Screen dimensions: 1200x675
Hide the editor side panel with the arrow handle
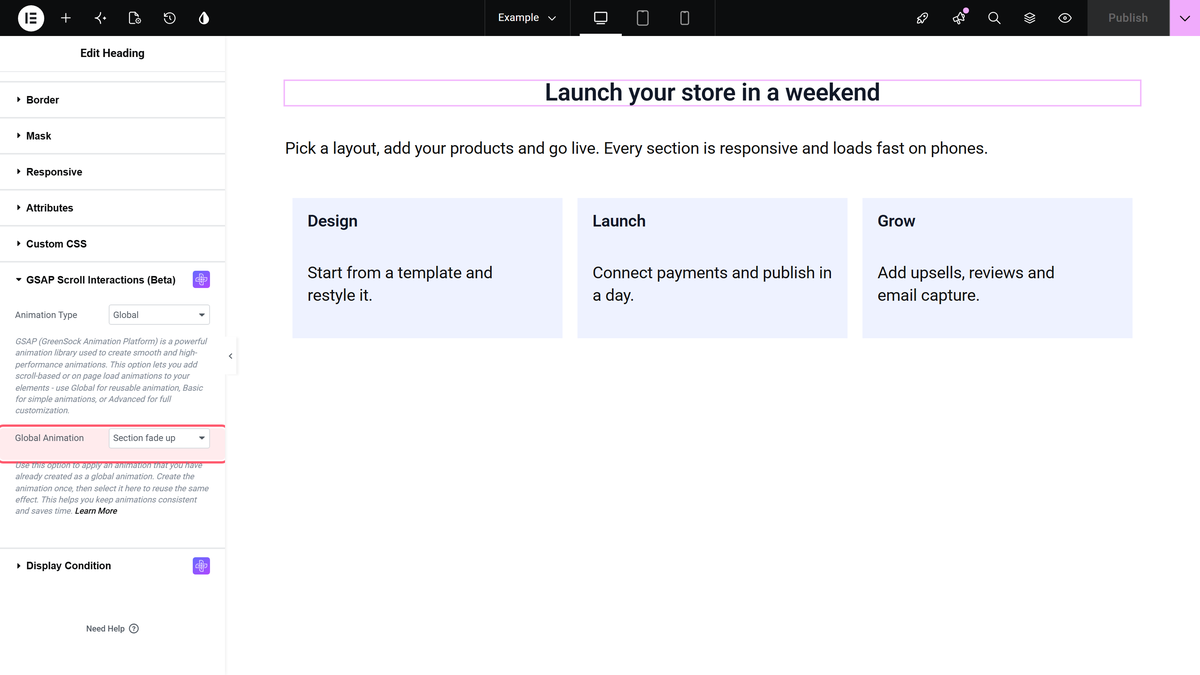tap(231, 356)
